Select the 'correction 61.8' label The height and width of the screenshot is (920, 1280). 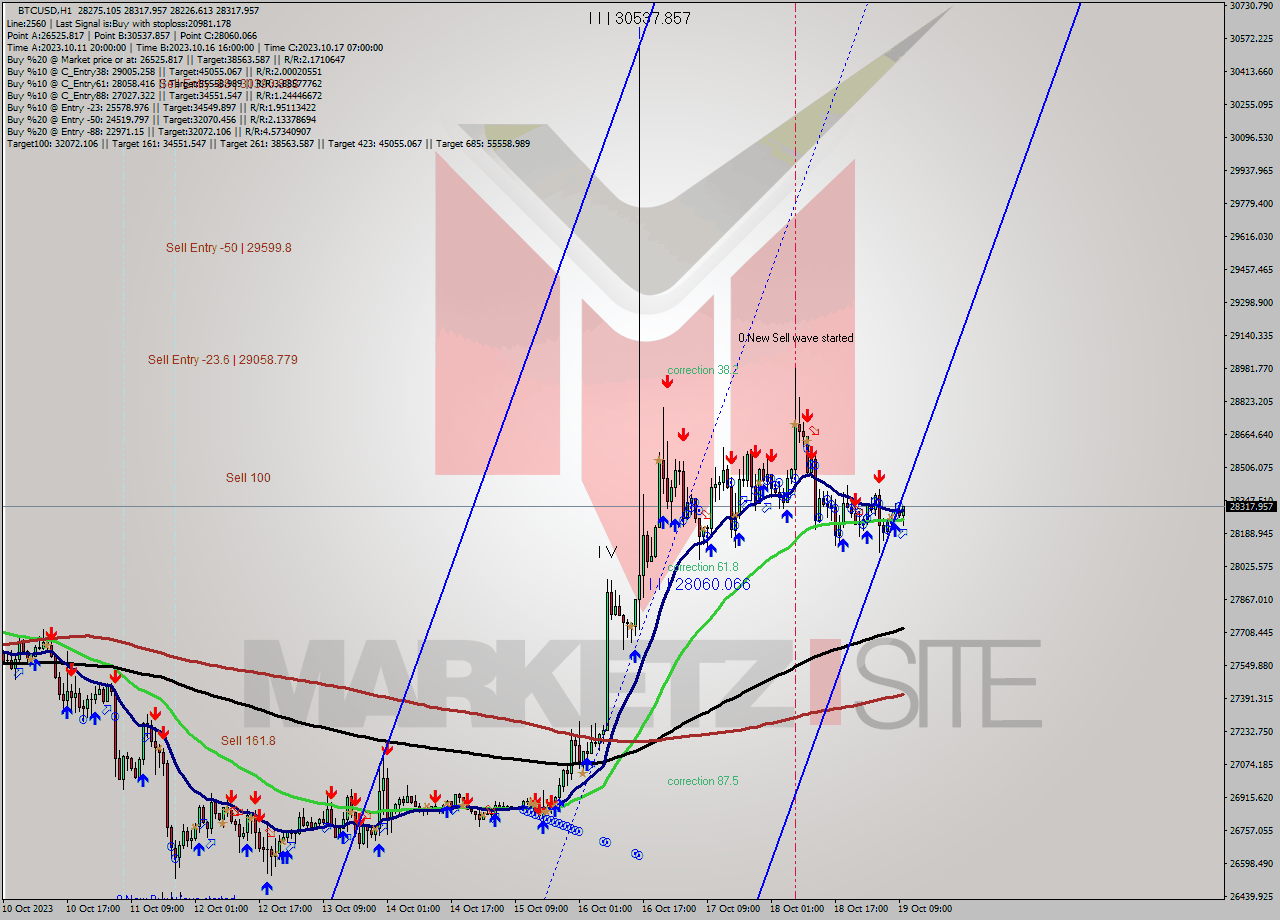(703, 567)
